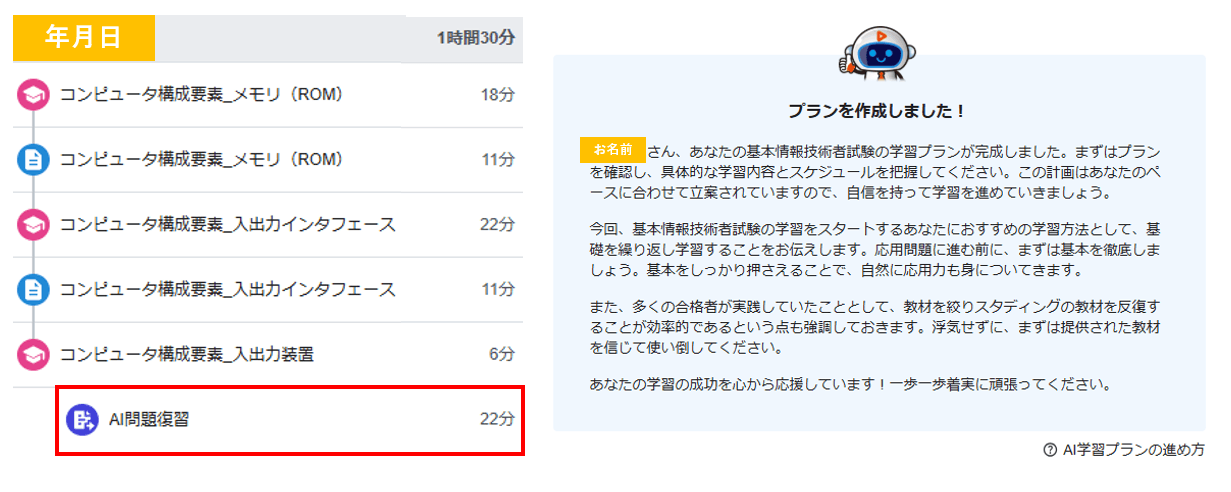Click the 1時間30分 total study time

tap(475, 39)
